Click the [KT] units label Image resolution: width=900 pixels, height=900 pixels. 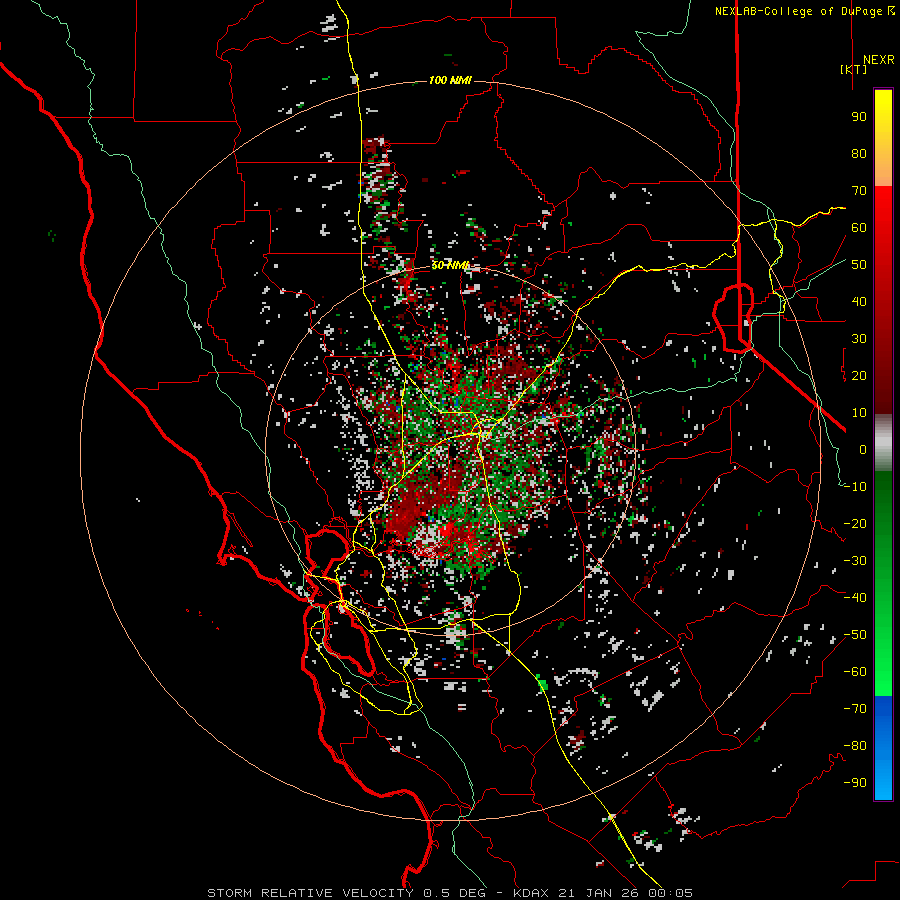tap(853, 69)
